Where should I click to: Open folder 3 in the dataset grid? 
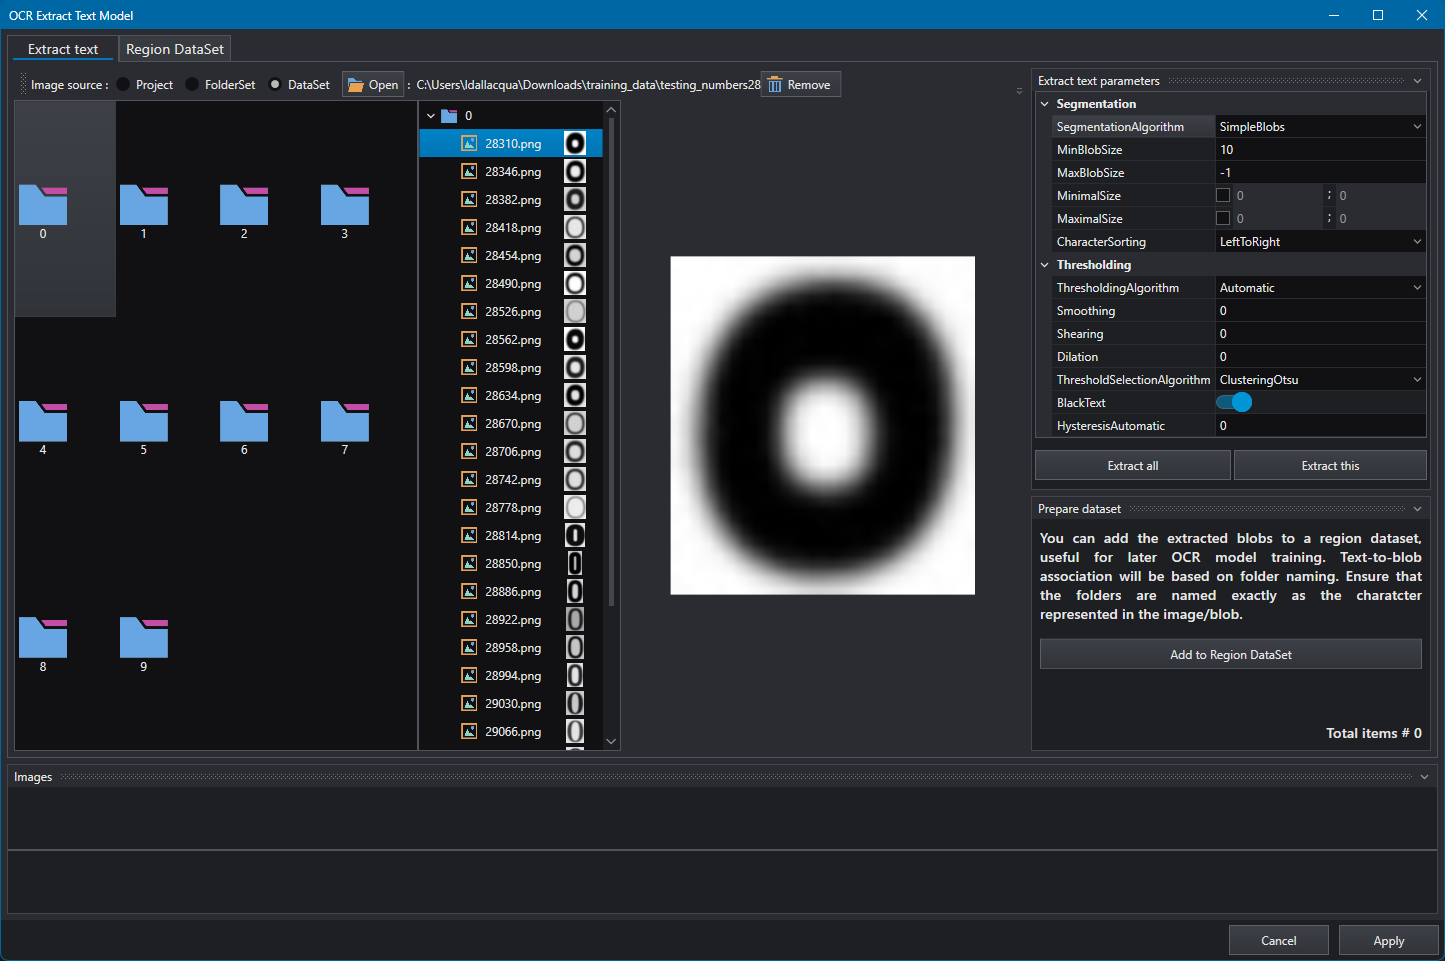tap(345, 205)
